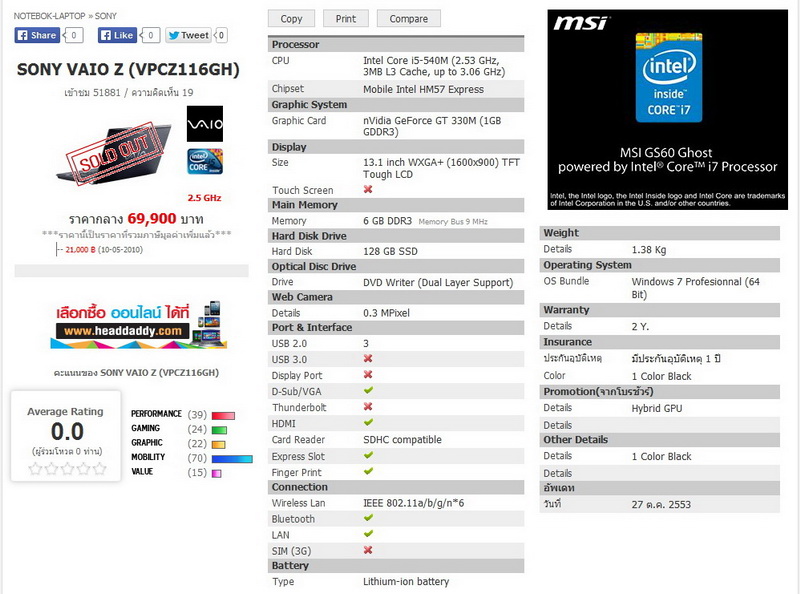Open the headdaddy.com shopping banner
Image resolution: width=800 pixels, height=594 pixels.
click(138, 325)
